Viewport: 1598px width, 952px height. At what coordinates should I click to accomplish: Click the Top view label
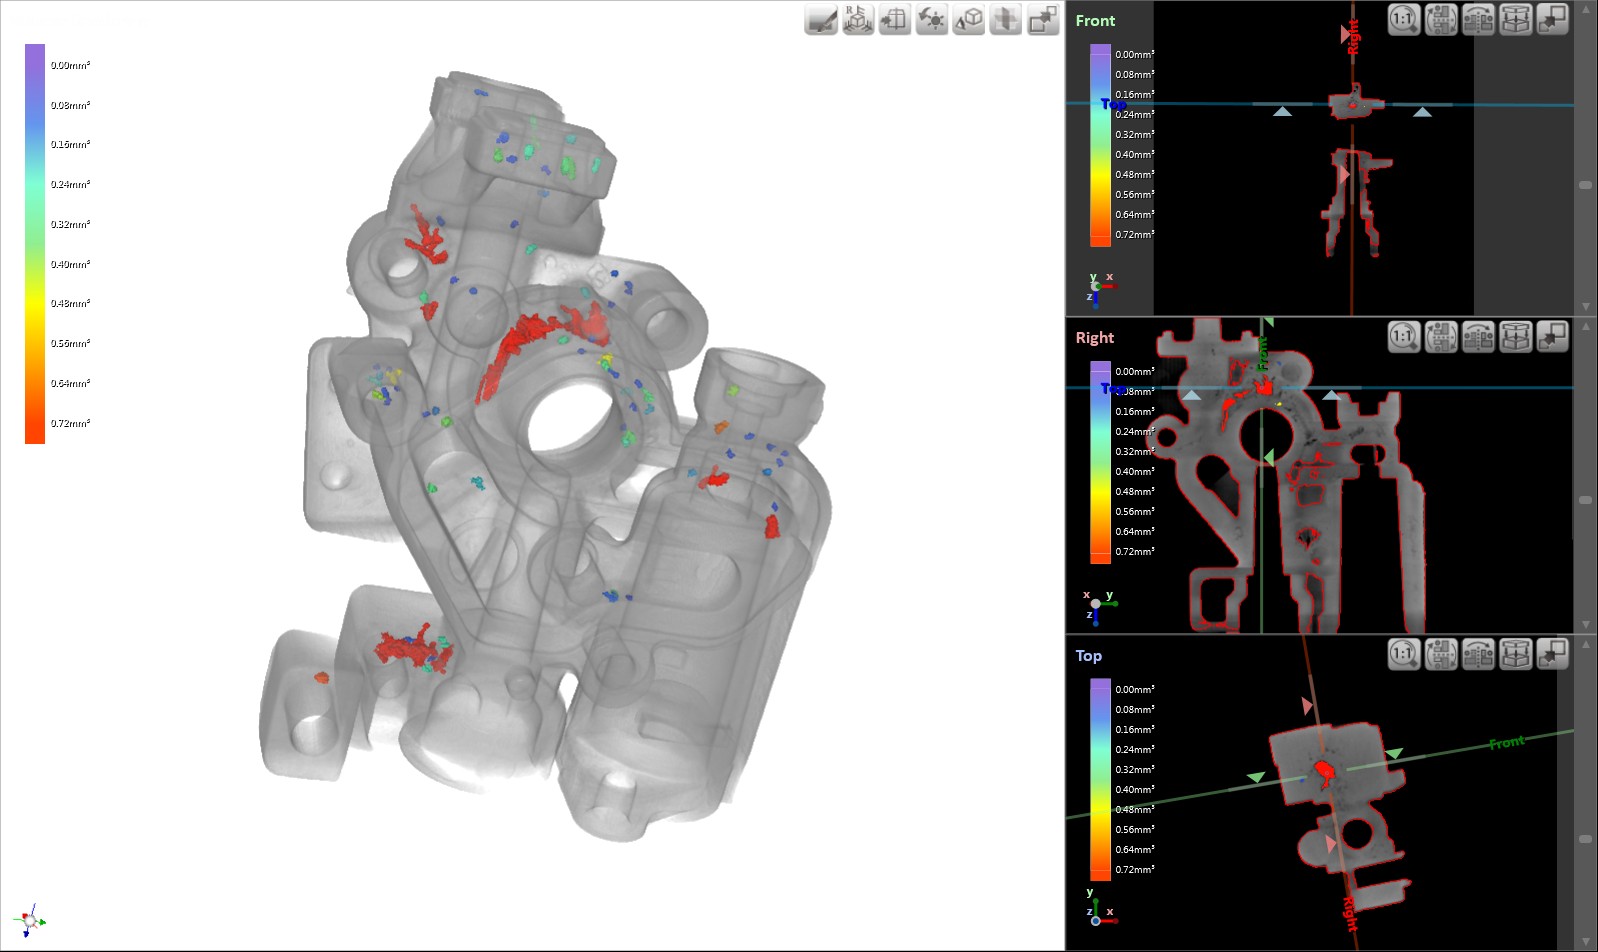pyautogui.click(x=1088, y=656)
